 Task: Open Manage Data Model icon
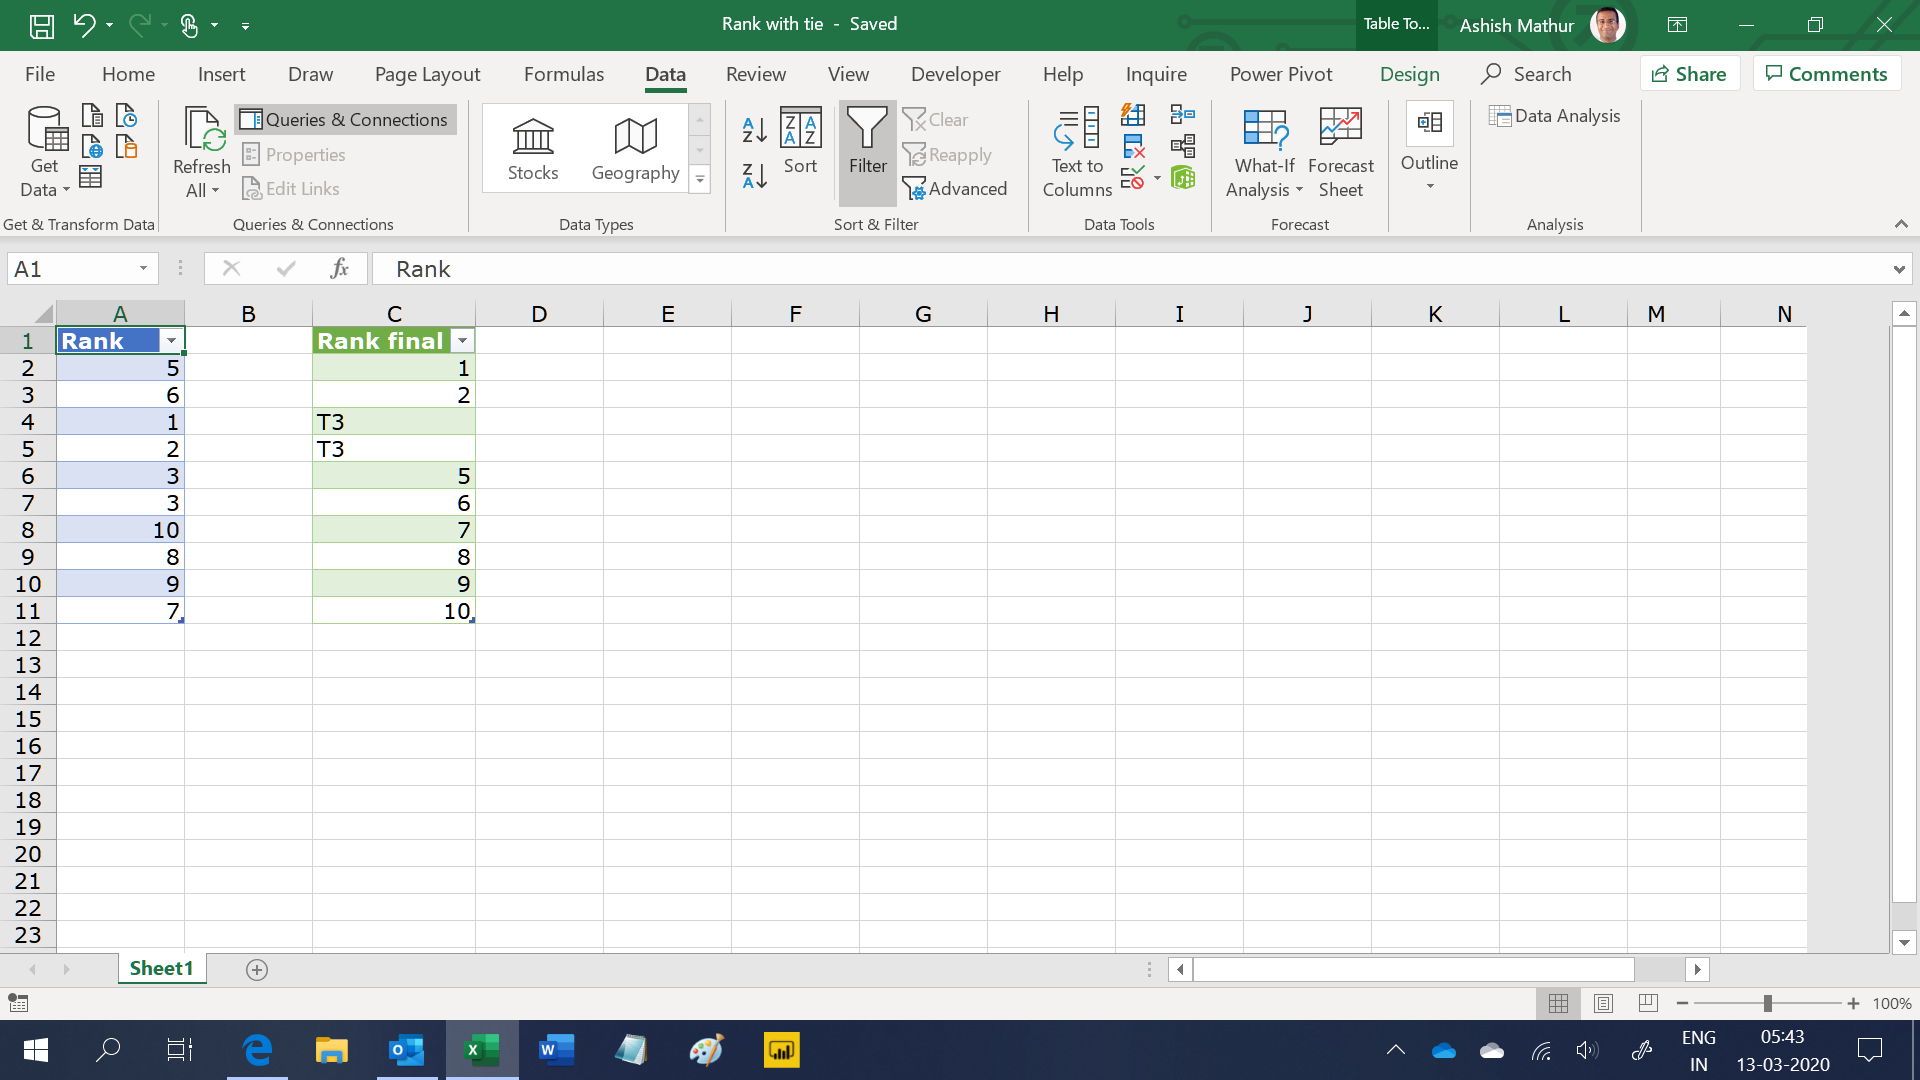point(1183,178)
